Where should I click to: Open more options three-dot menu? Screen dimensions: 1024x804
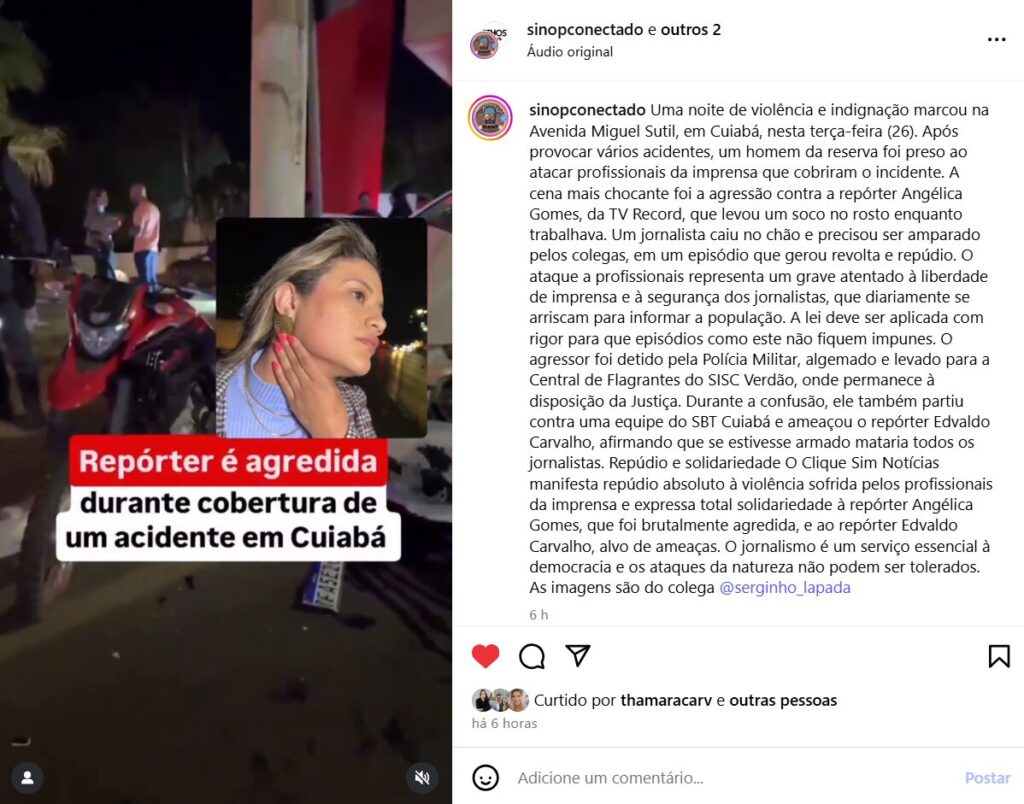pos(997,40)
